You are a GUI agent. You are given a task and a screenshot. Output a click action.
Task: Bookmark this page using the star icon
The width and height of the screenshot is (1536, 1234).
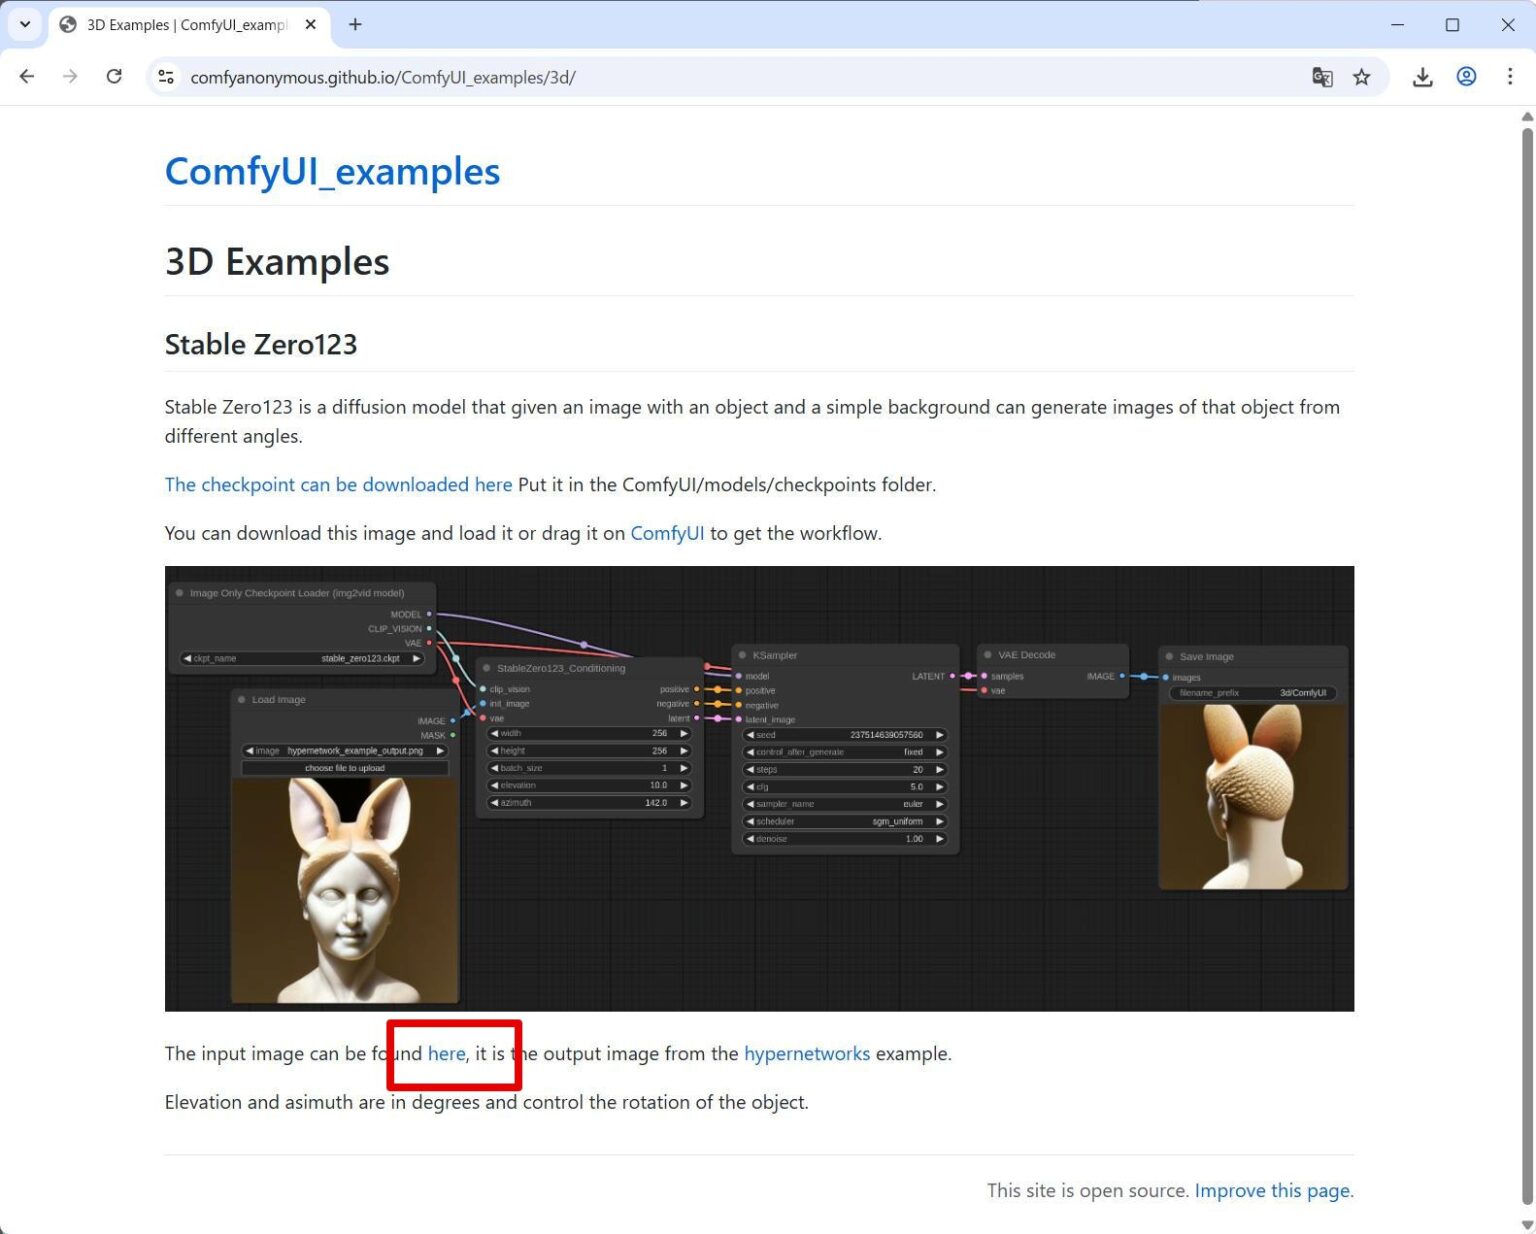[x=1361, y=76]
